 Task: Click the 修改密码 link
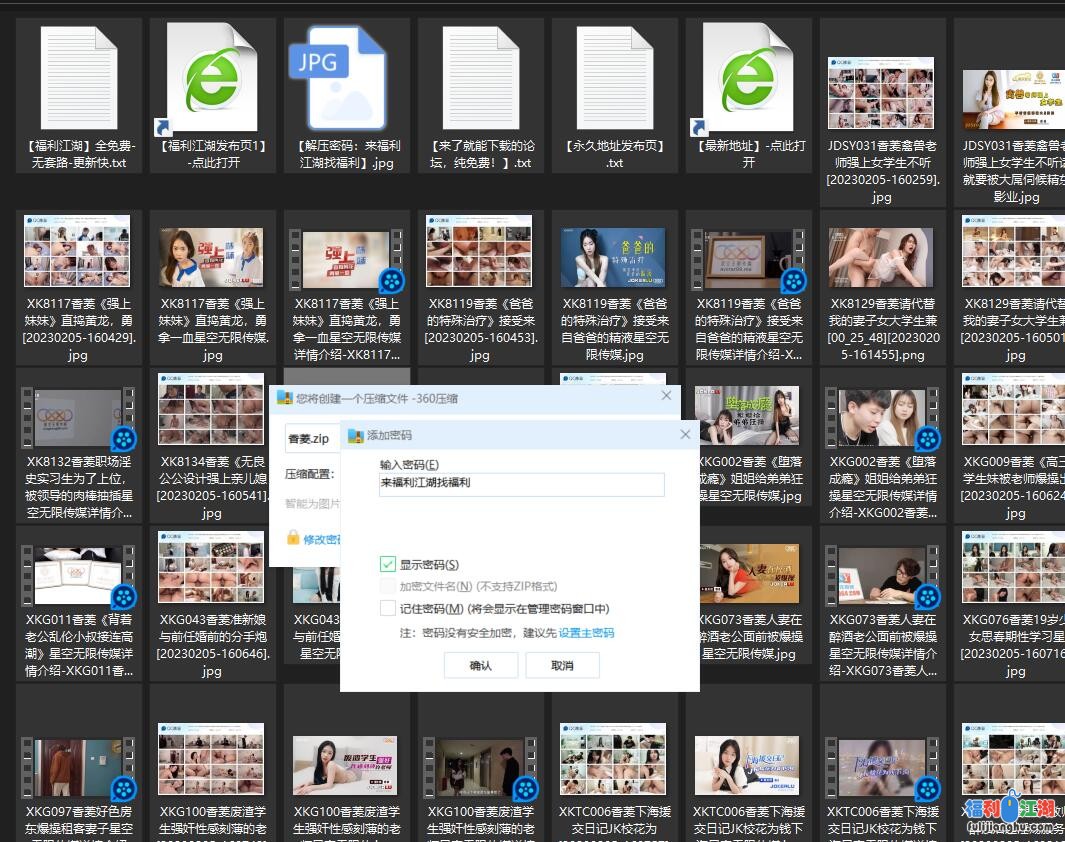coord(322,539)
